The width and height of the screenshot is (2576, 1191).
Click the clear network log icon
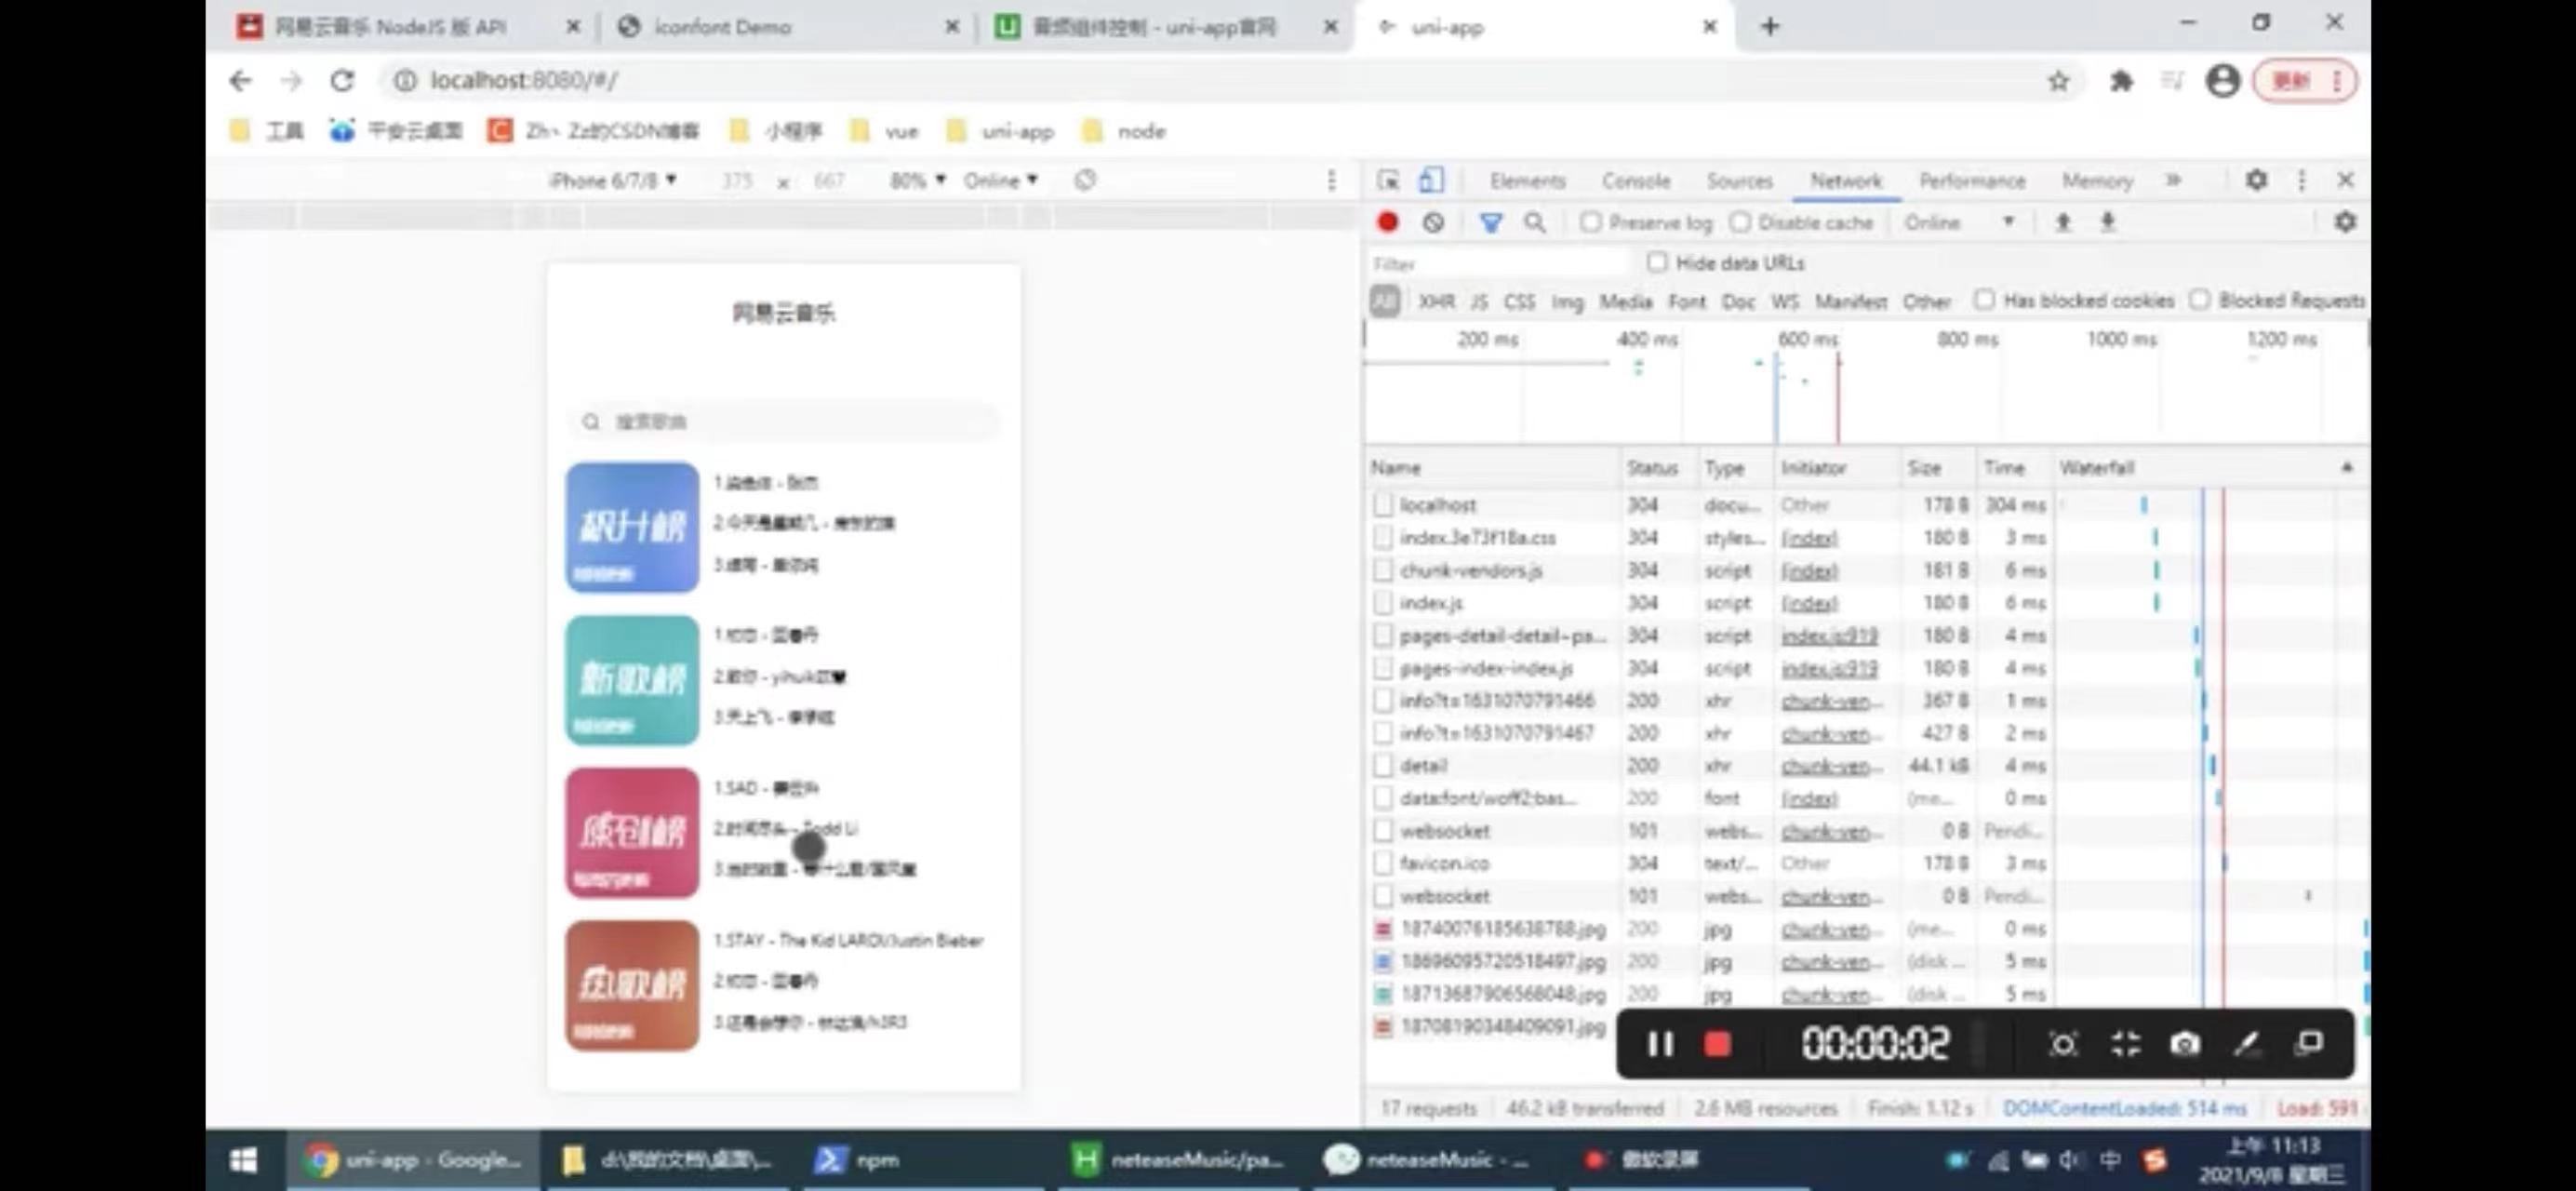[1431, 221]
